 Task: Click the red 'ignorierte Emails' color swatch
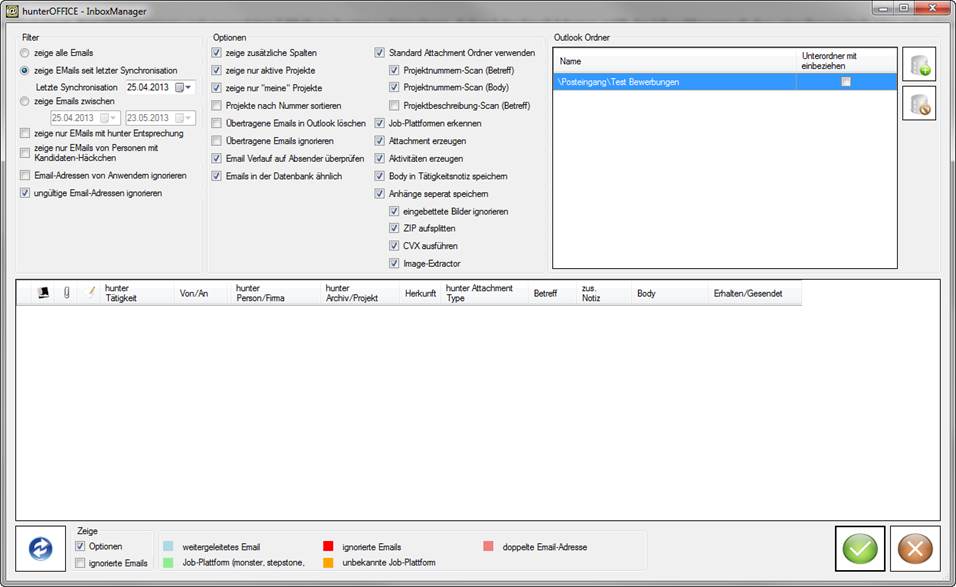[x=327, y=547]
